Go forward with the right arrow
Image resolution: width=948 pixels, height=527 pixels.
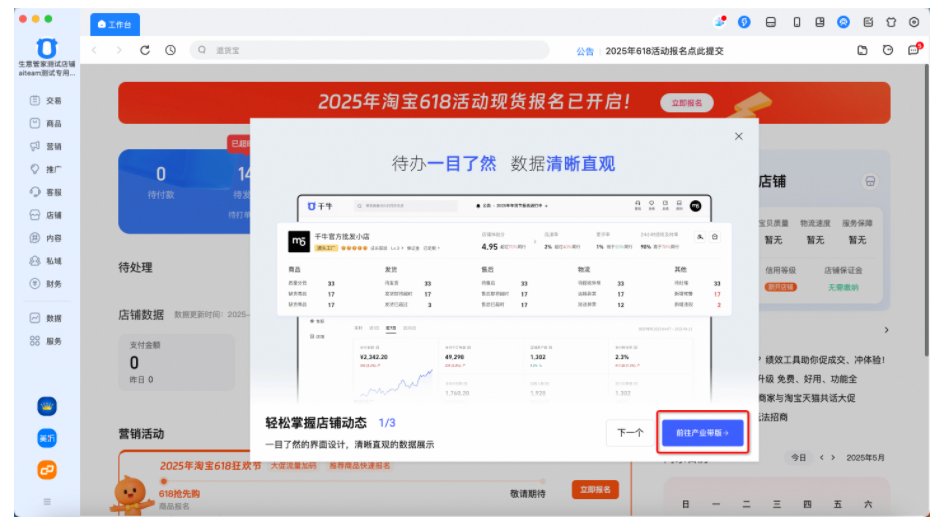click(x=119, y=50)
